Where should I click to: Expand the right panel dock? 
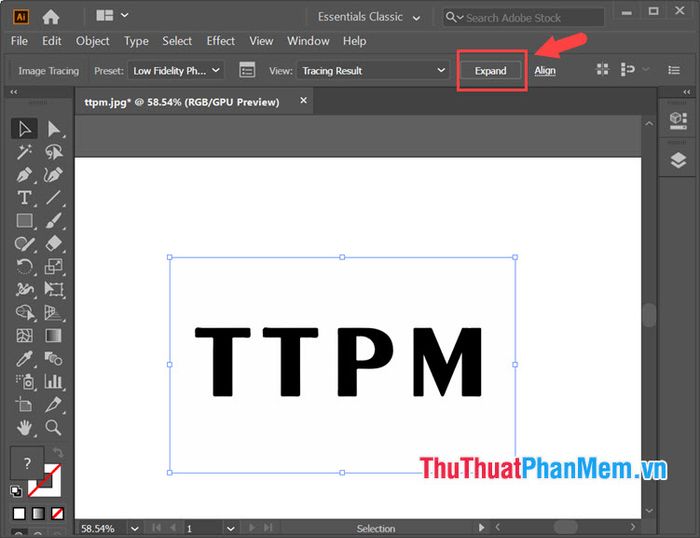pos(687,92)
